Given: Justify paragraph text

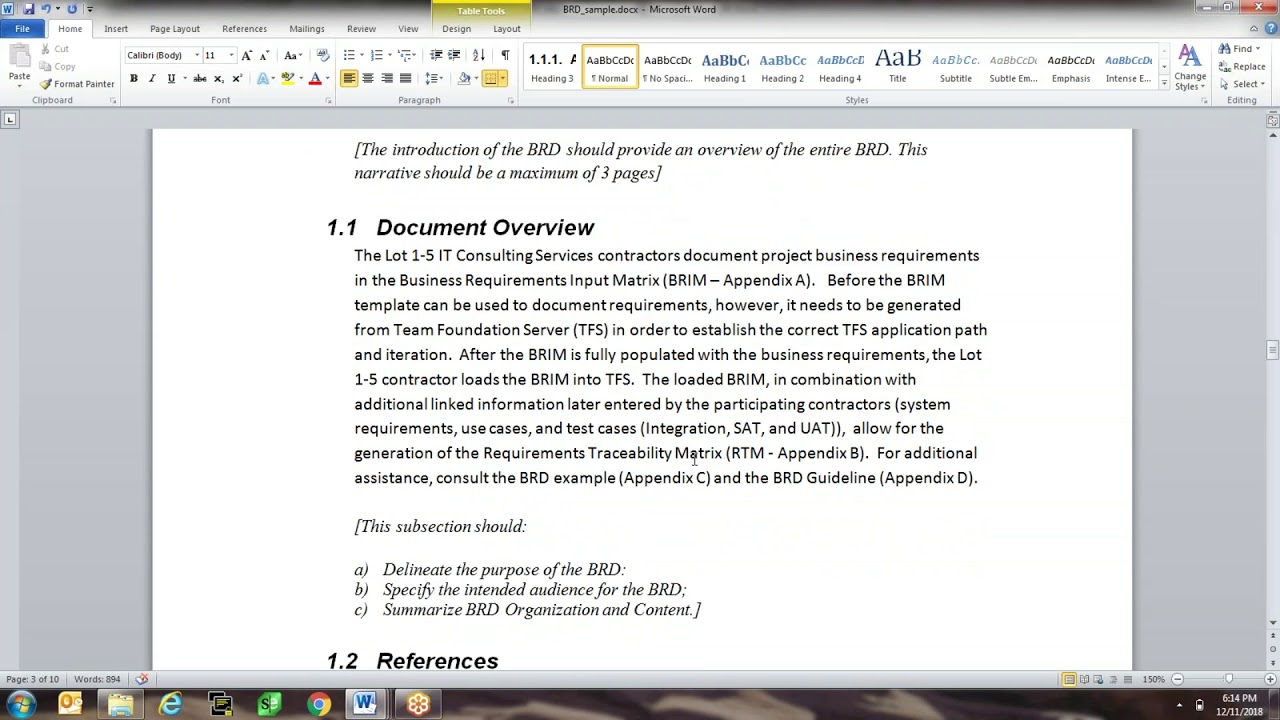Looking at the screenshot, I should click(405, 79).
